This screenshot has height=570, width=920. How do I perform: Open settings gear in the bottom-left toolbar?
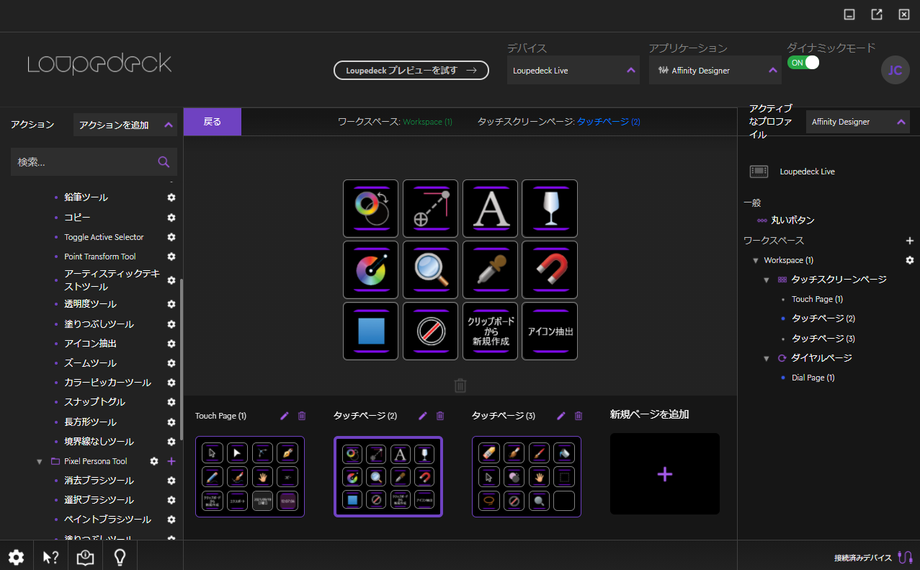tap(16, 557)
